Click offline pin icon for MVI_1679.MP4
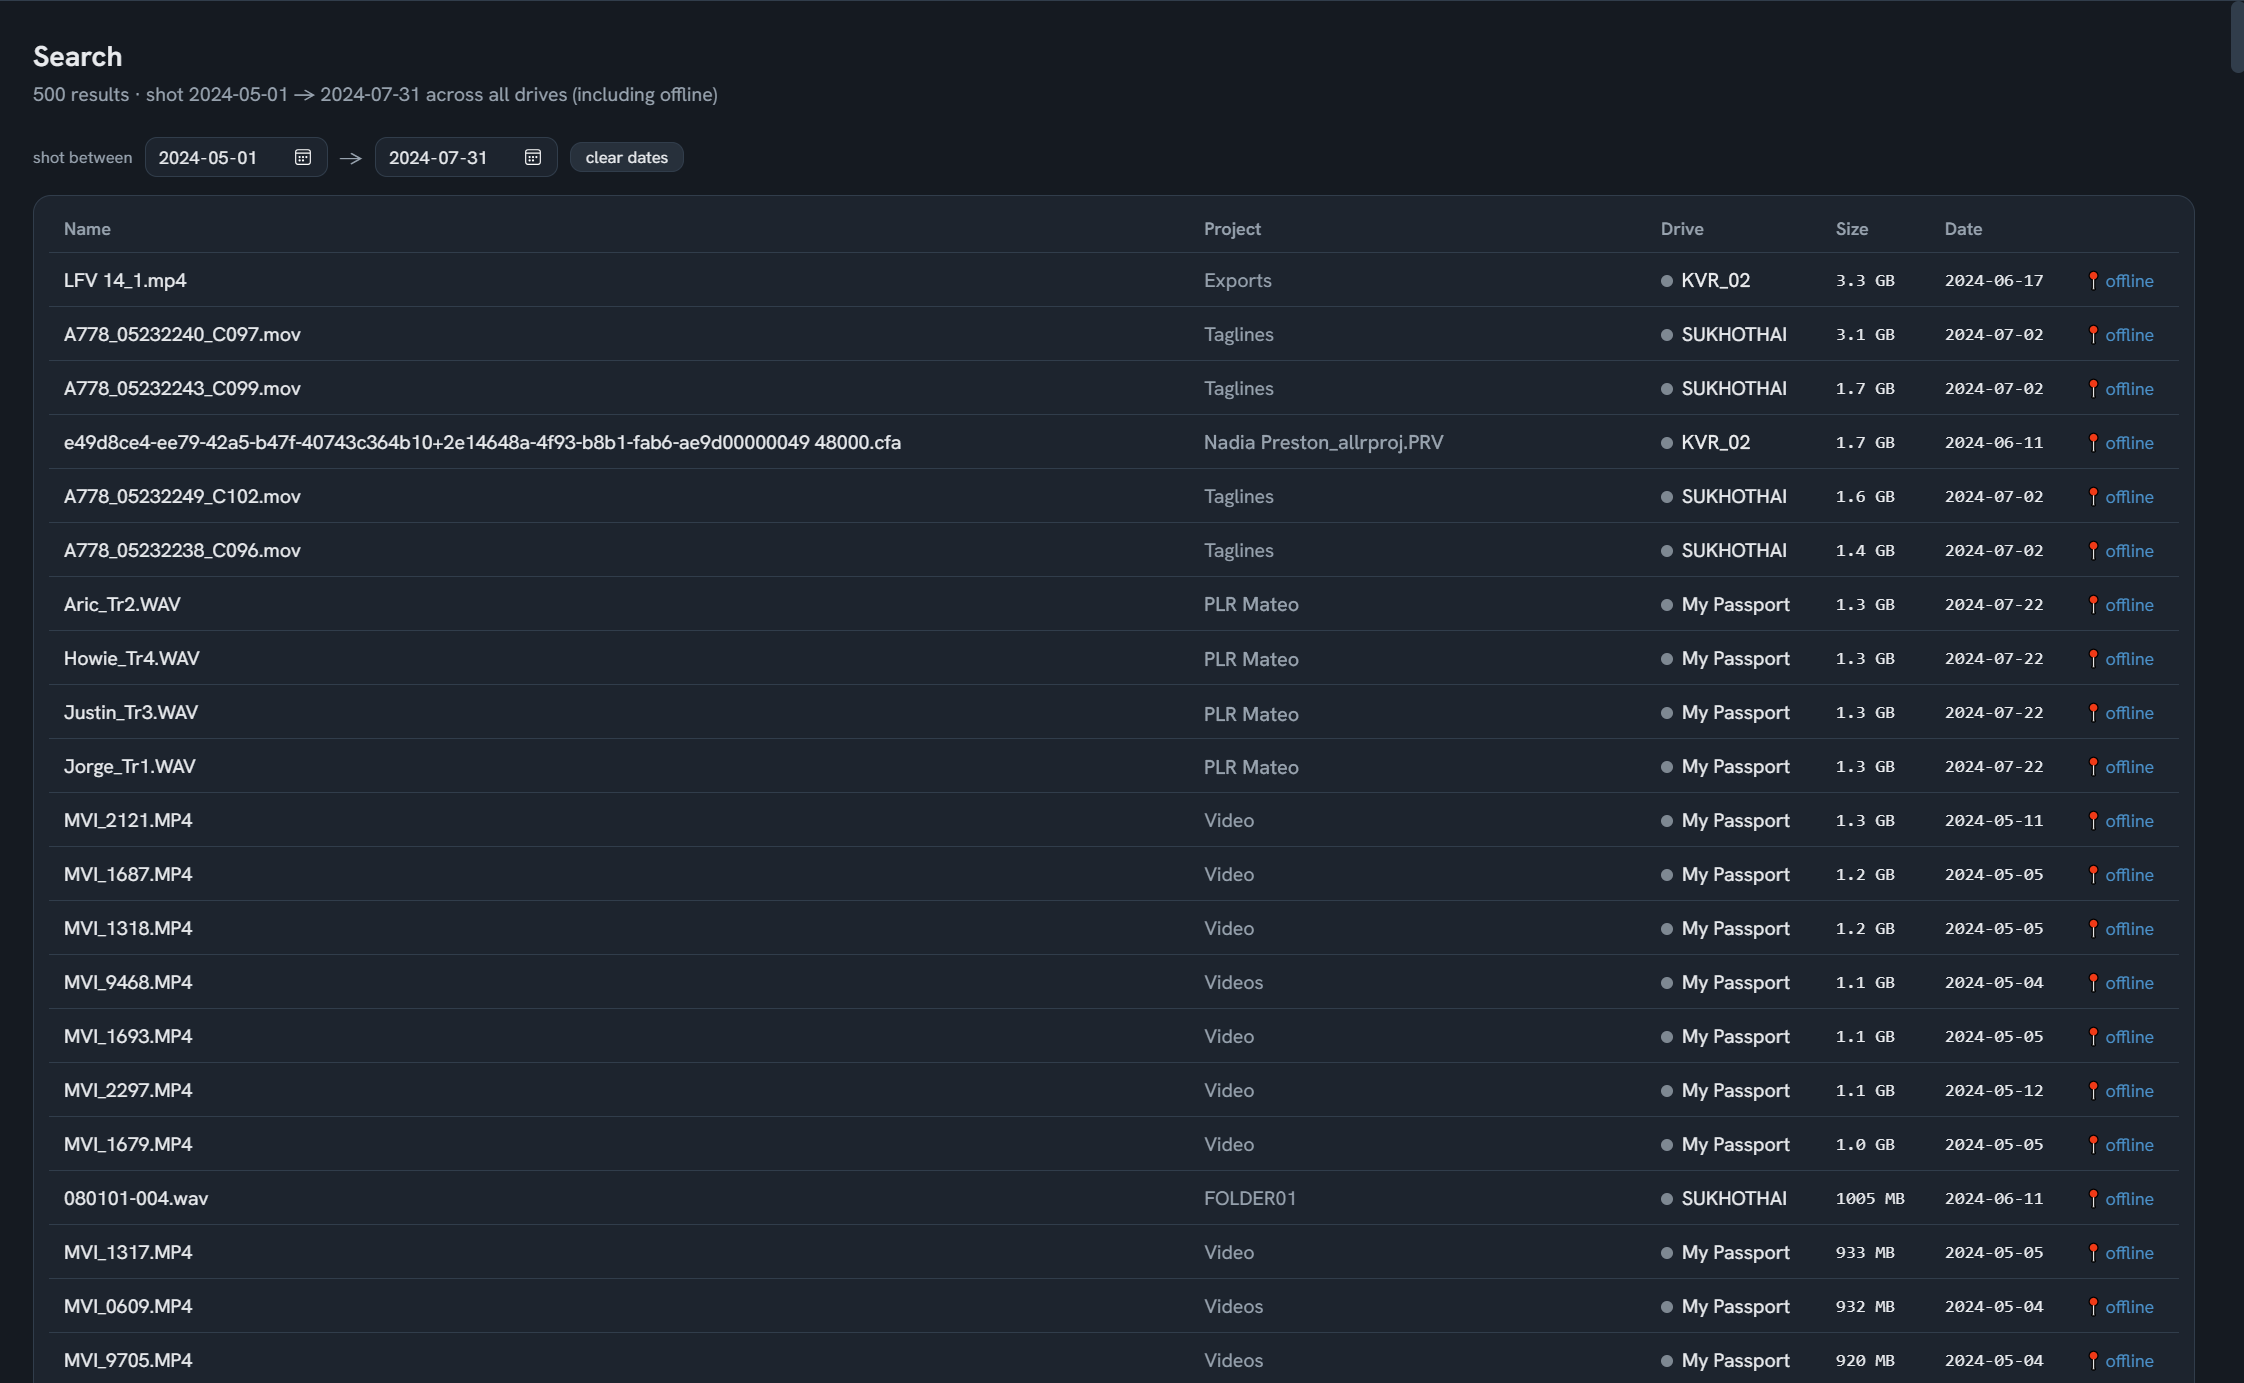The image size is (2244, 1383). pyautogui.click(x=2093, y=1145)
